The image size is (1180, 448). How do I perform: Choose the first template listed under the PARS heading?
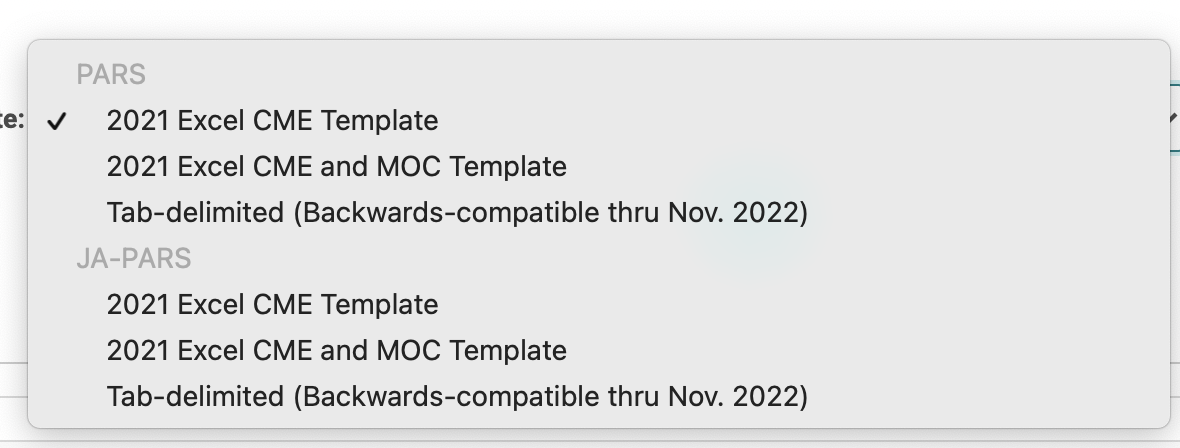click(272, 121)
